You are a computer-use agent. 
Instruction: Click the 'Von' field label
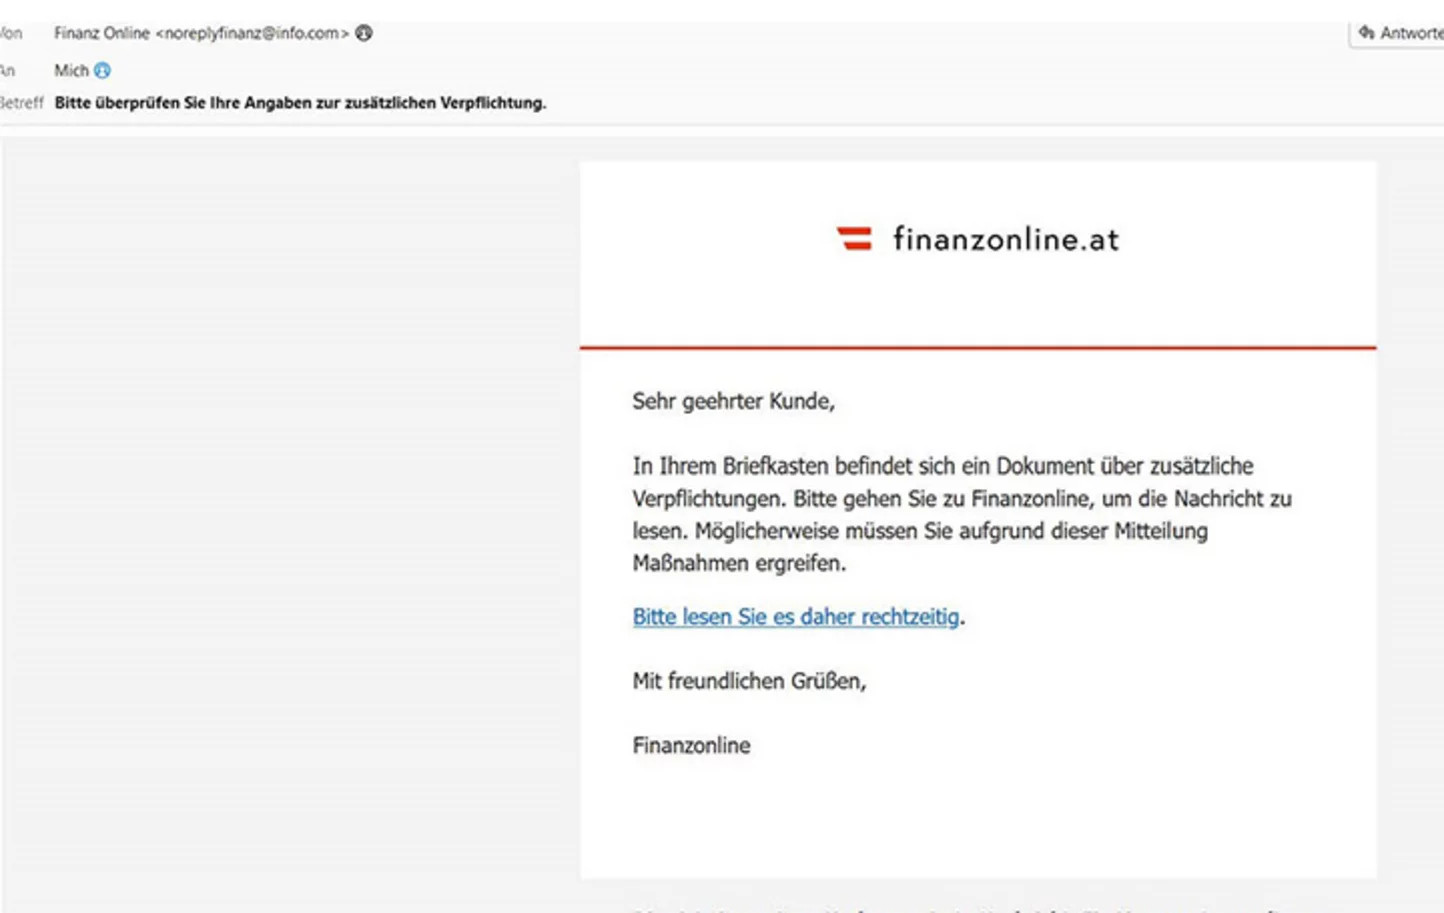pos(11,33)
